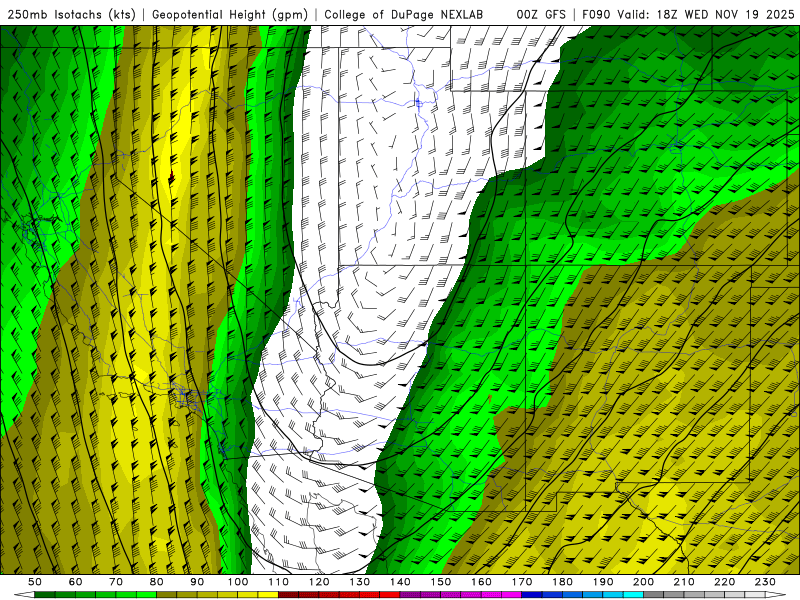This screenshot has height=600, width=800.
Task: Click the 190 label on the color bar
Action: (x=603, y=582)
